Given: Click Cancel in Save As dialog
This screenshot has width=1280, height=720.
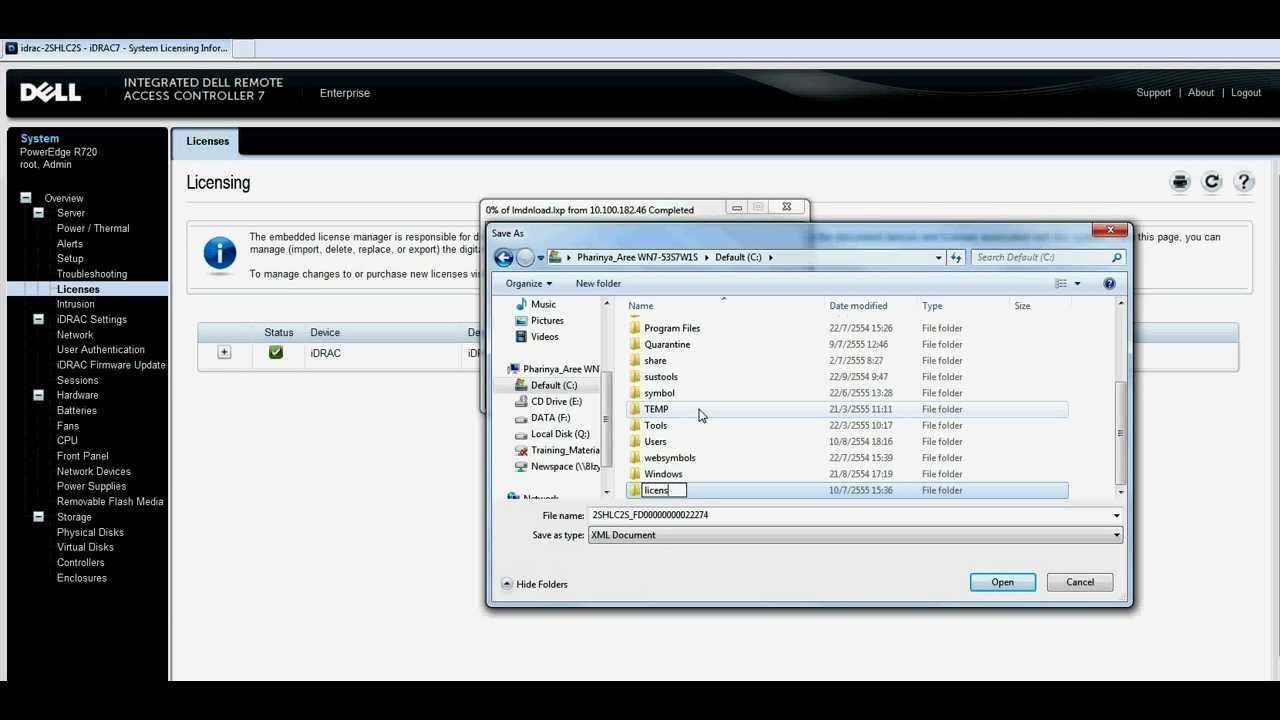Looking at the screenshot, I should point(1080,582).
